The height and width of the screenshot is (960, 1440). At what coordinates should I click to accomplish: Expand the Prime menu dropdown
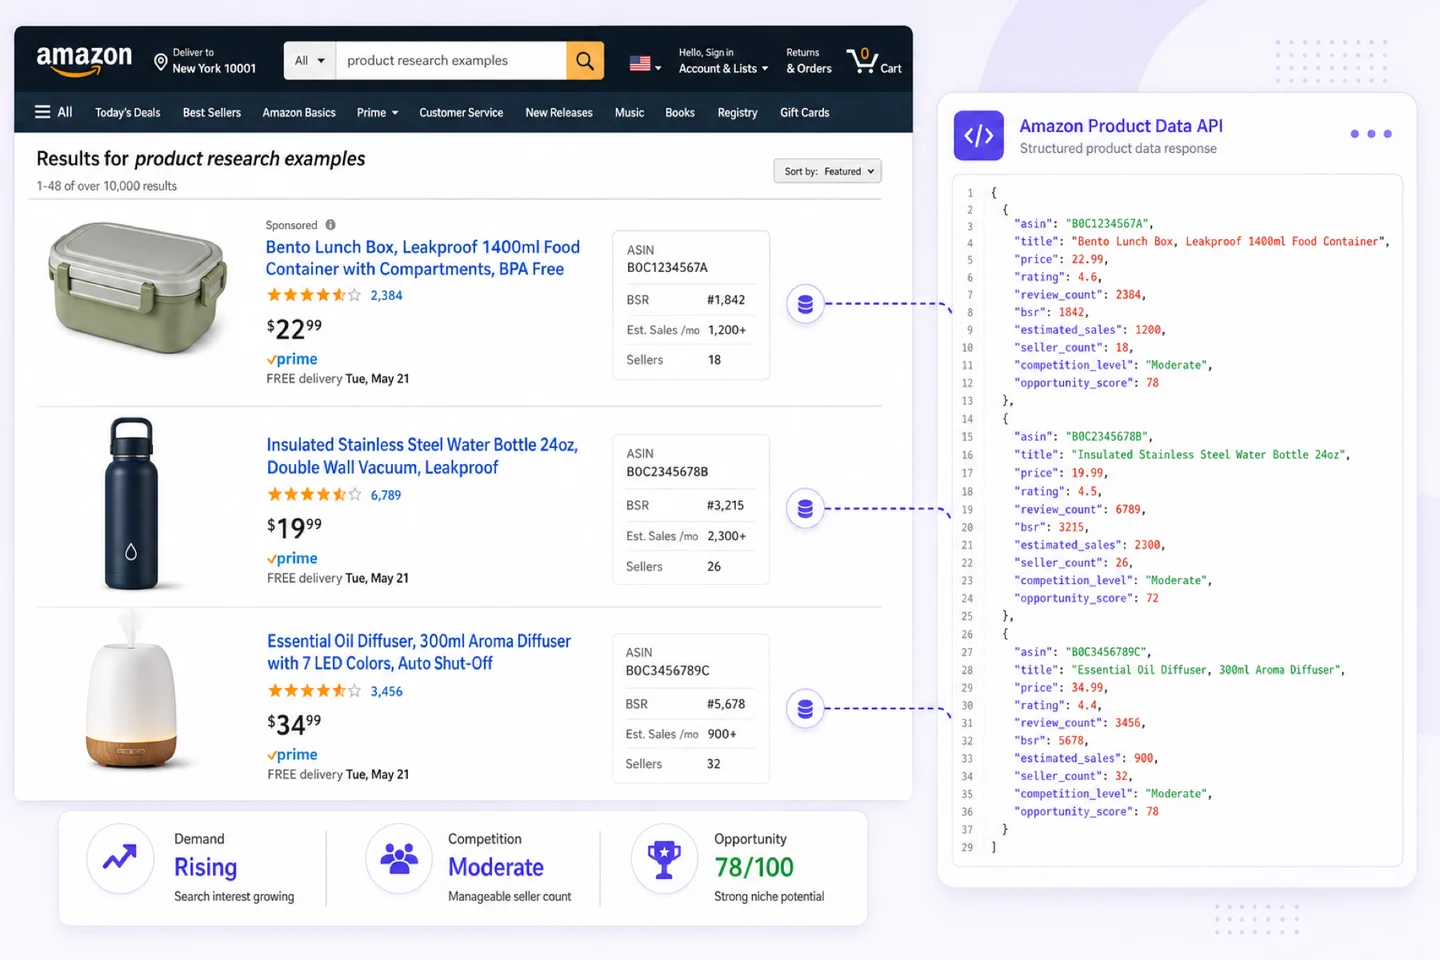pyautogui.click(x=377, y=112)
